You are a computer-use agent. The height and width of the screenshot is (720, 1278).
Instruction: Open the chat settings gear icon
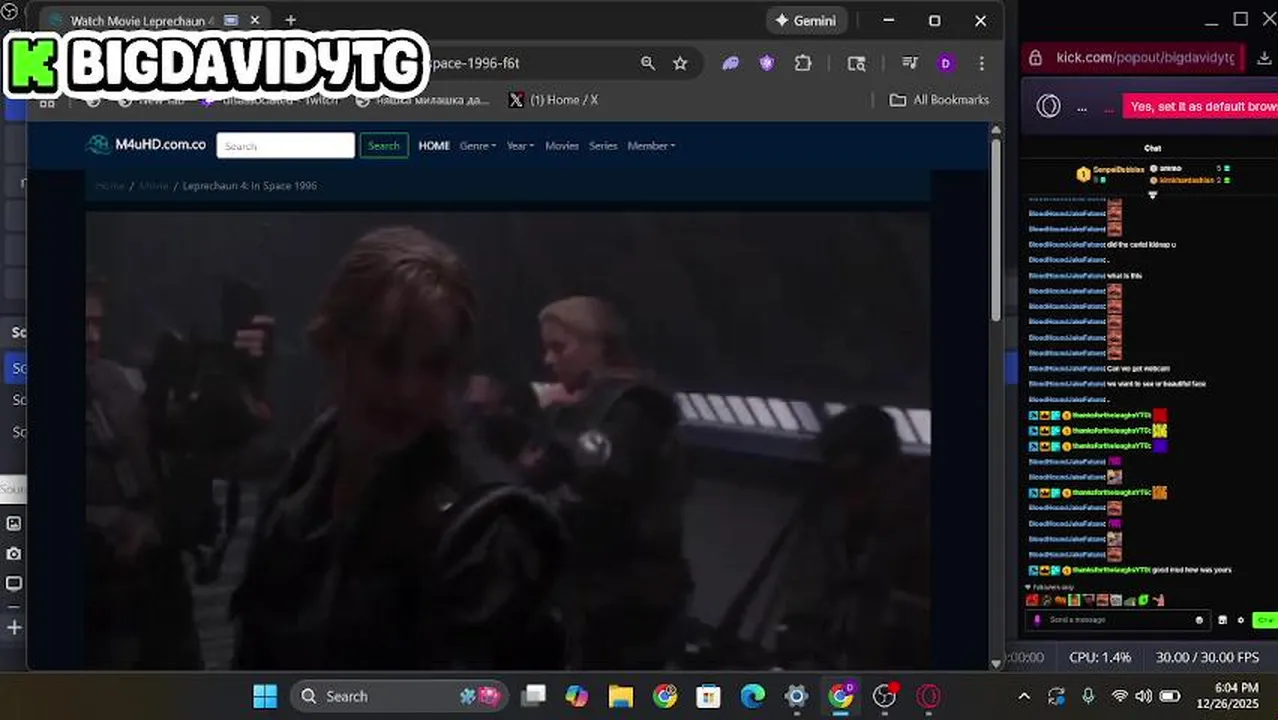pos(1241,620)
